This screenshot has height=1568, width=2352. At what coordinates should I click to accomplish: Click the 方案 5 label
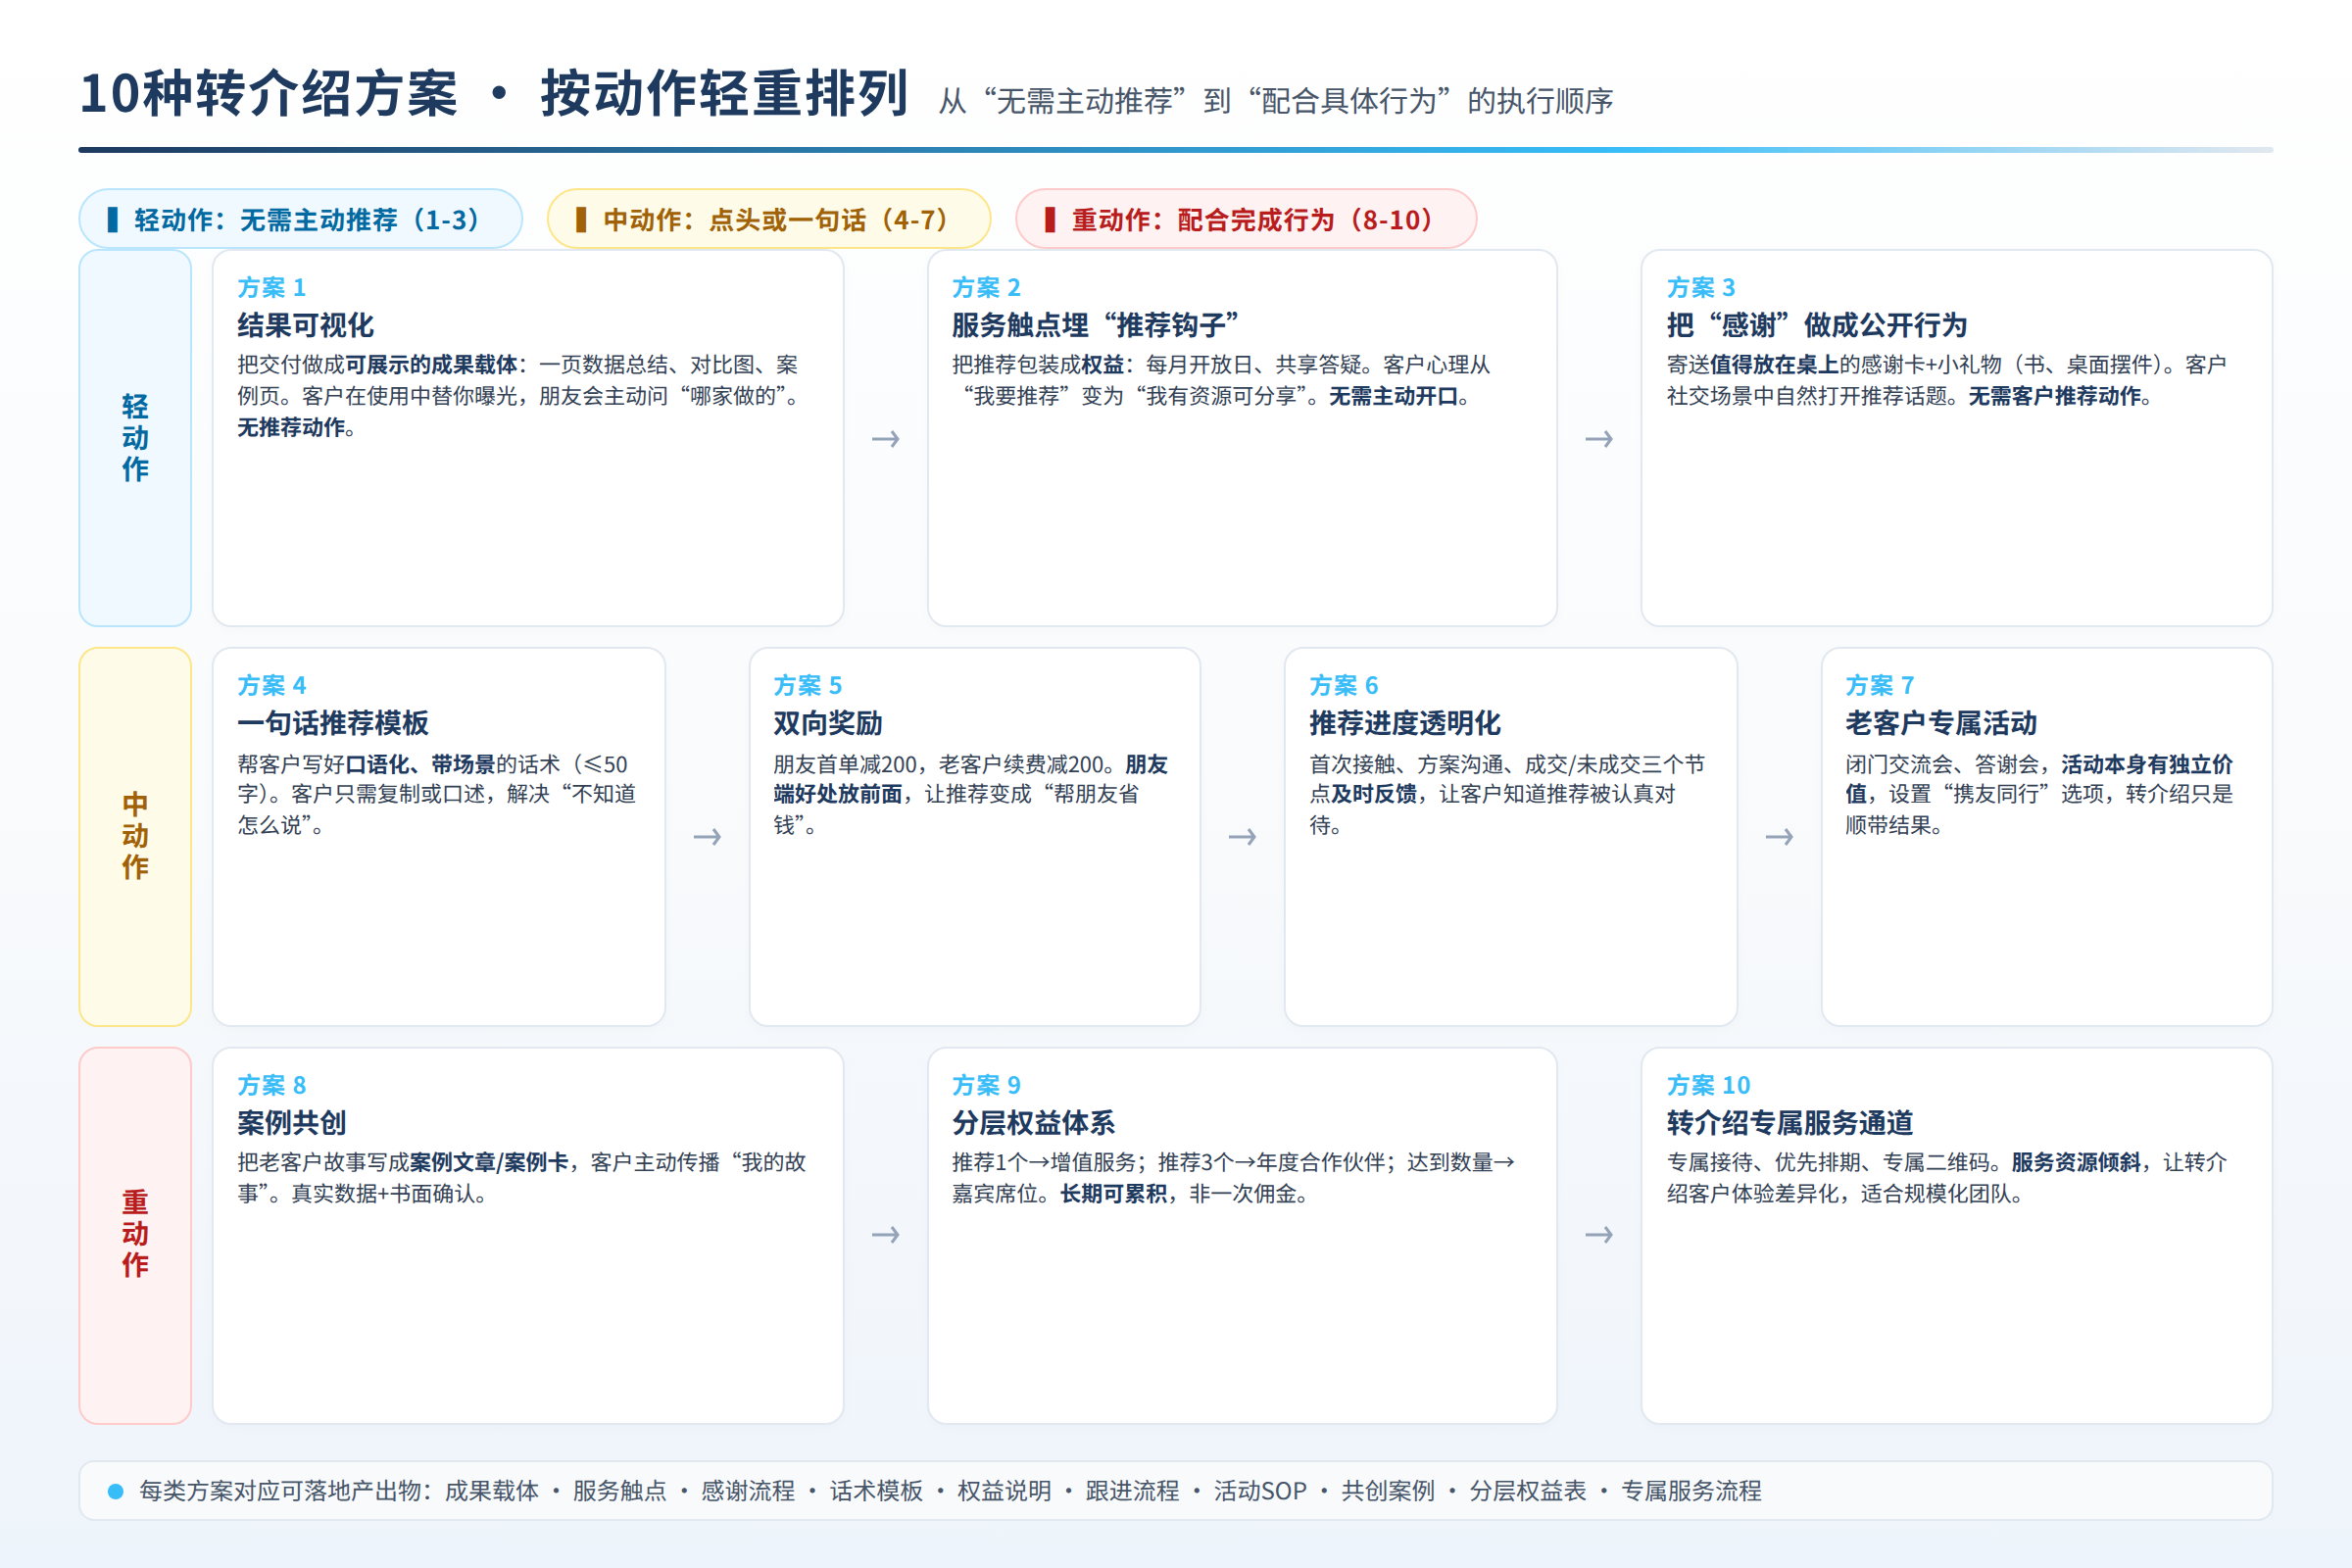(807, 685)
